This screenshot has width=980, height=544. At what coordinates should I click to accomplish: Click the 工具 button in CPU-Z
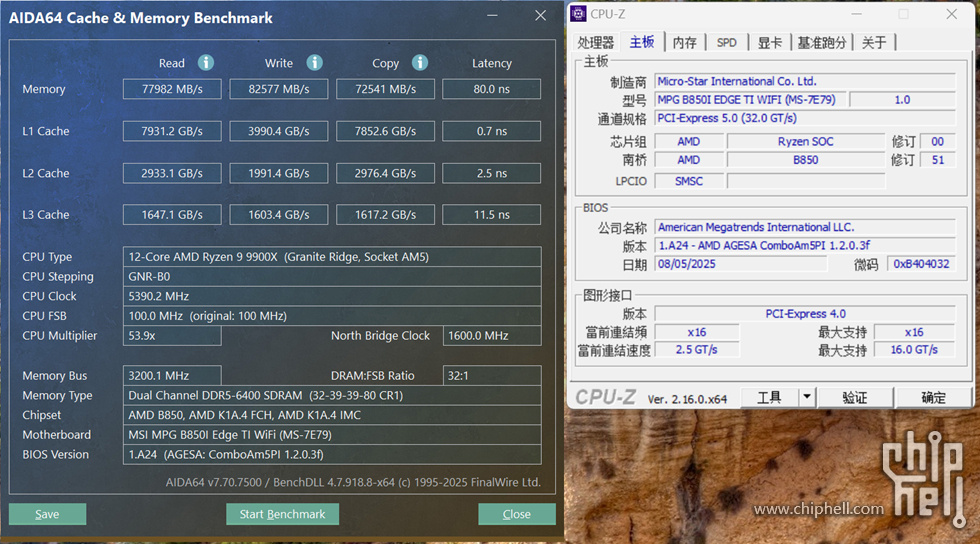pyautogui.click(x=769, y=397)
